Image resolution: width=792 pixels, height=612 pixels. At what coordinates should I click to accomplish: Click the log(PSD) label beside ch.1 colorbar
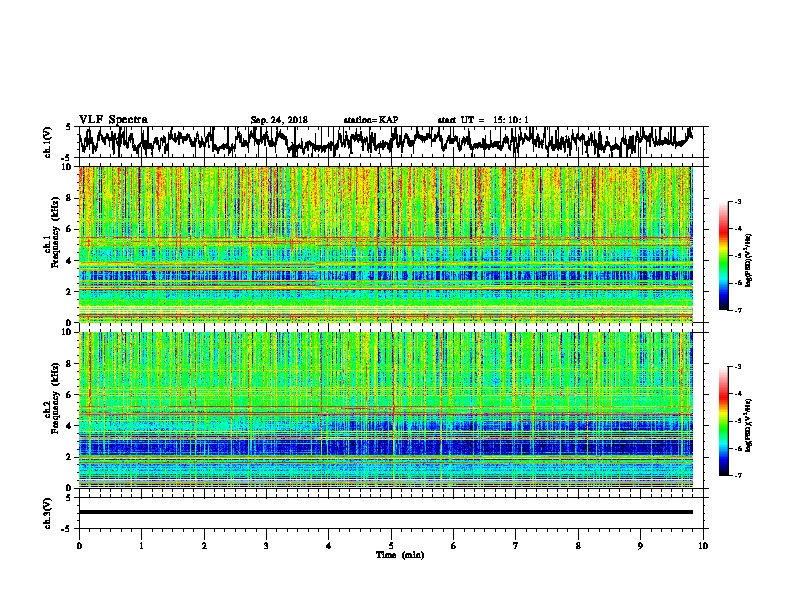point(748,260)
